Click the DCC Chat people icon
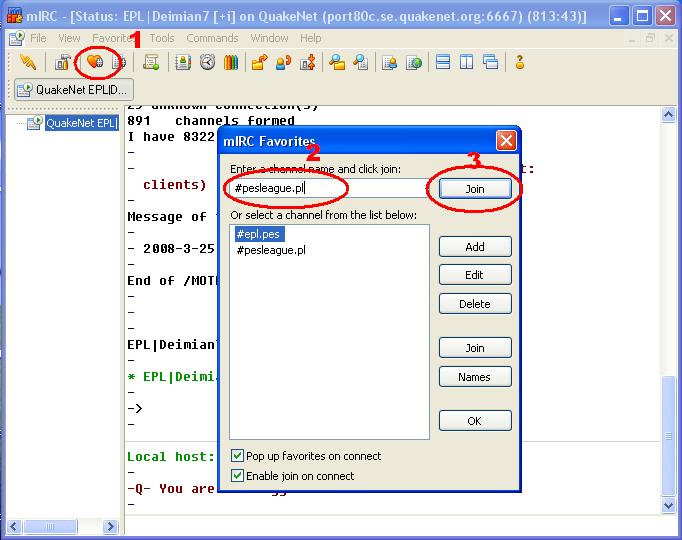 pyautogui.click(x=284, y=63)
